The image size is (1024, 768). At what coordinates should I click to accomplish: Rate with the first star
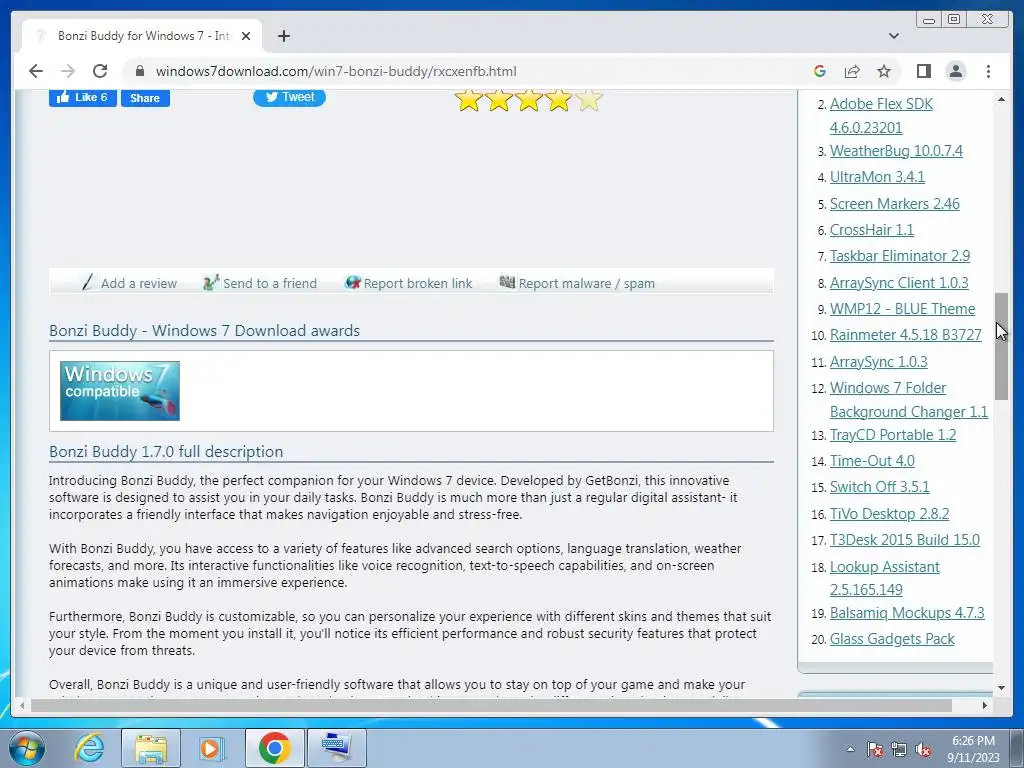(x=468, y=100)
